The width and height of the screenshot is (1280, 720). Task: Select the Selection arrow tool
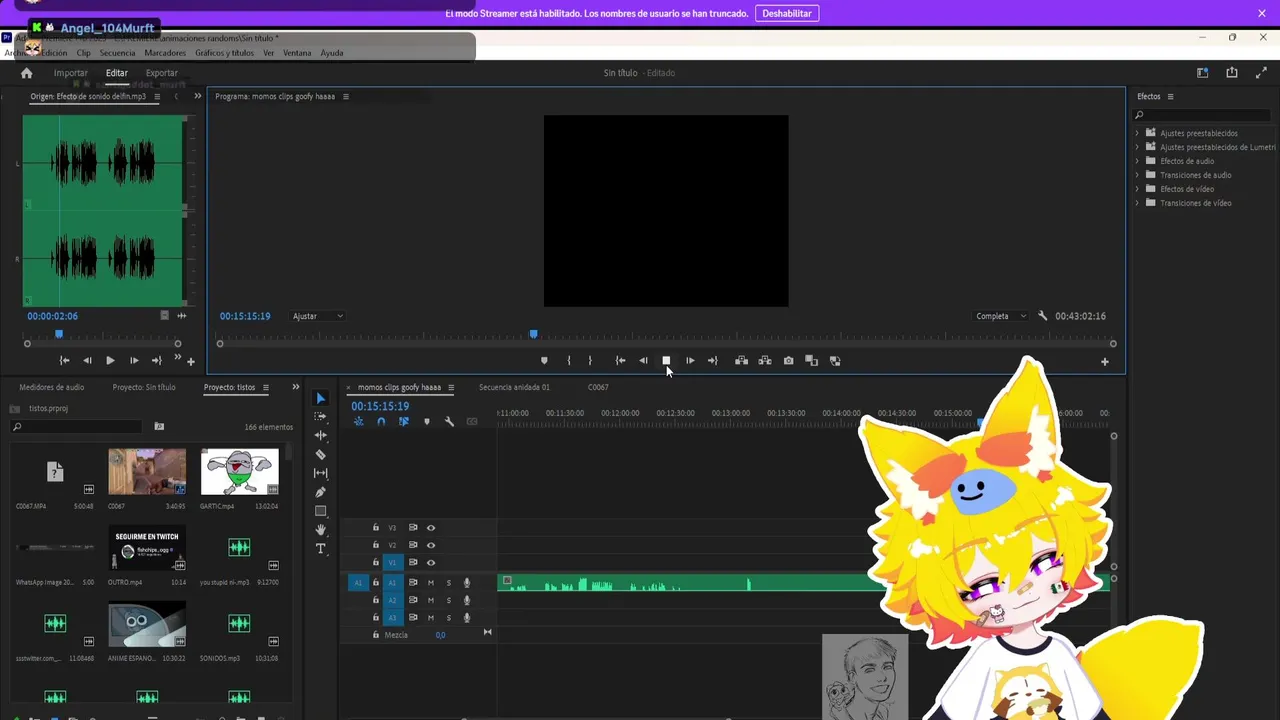tap(321, 398)
